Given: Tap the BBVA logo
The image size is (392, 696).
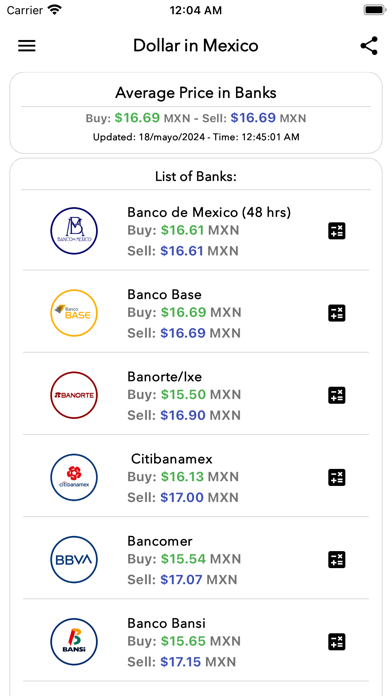Looking at the screenshot, I should coord(74,560).
